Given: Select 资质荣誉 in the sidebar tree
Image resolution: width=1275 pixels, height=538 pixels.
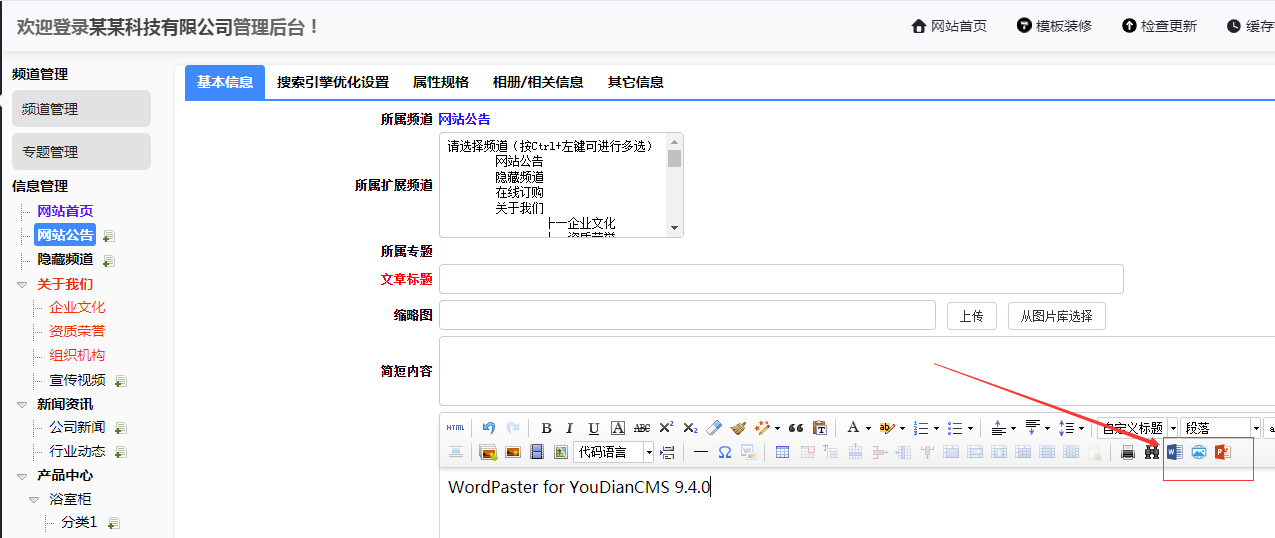Looking at the screenshot, I should click(77, 332).
